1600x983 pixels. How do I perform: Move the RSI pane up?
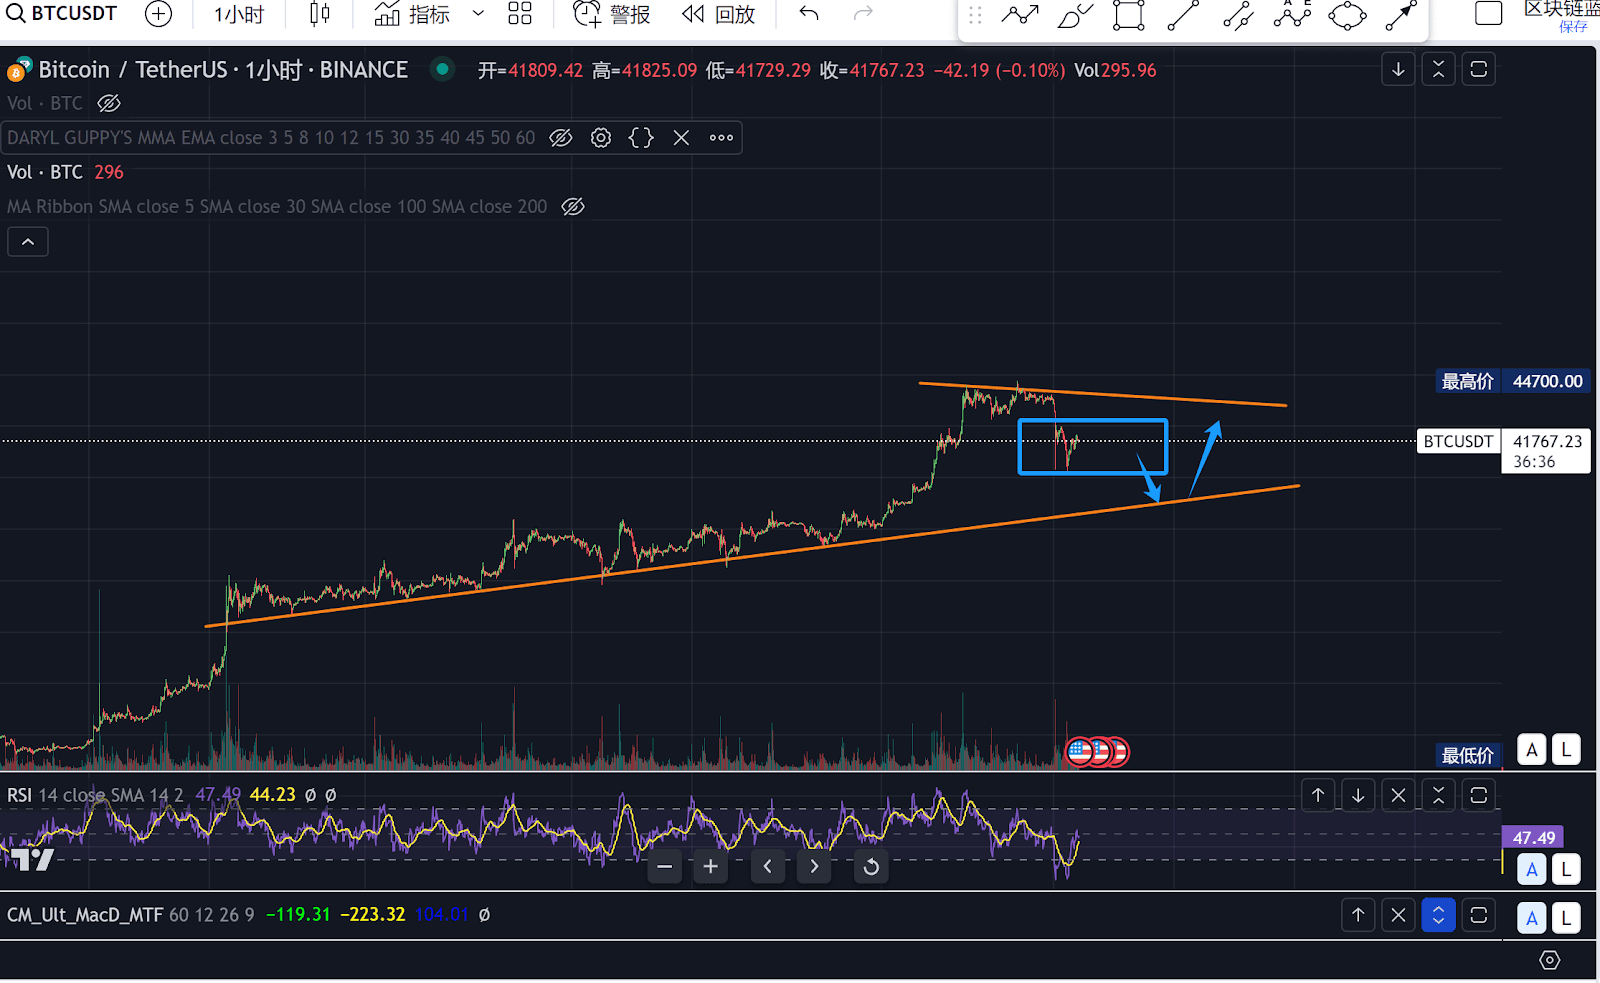coord(1318,795)
